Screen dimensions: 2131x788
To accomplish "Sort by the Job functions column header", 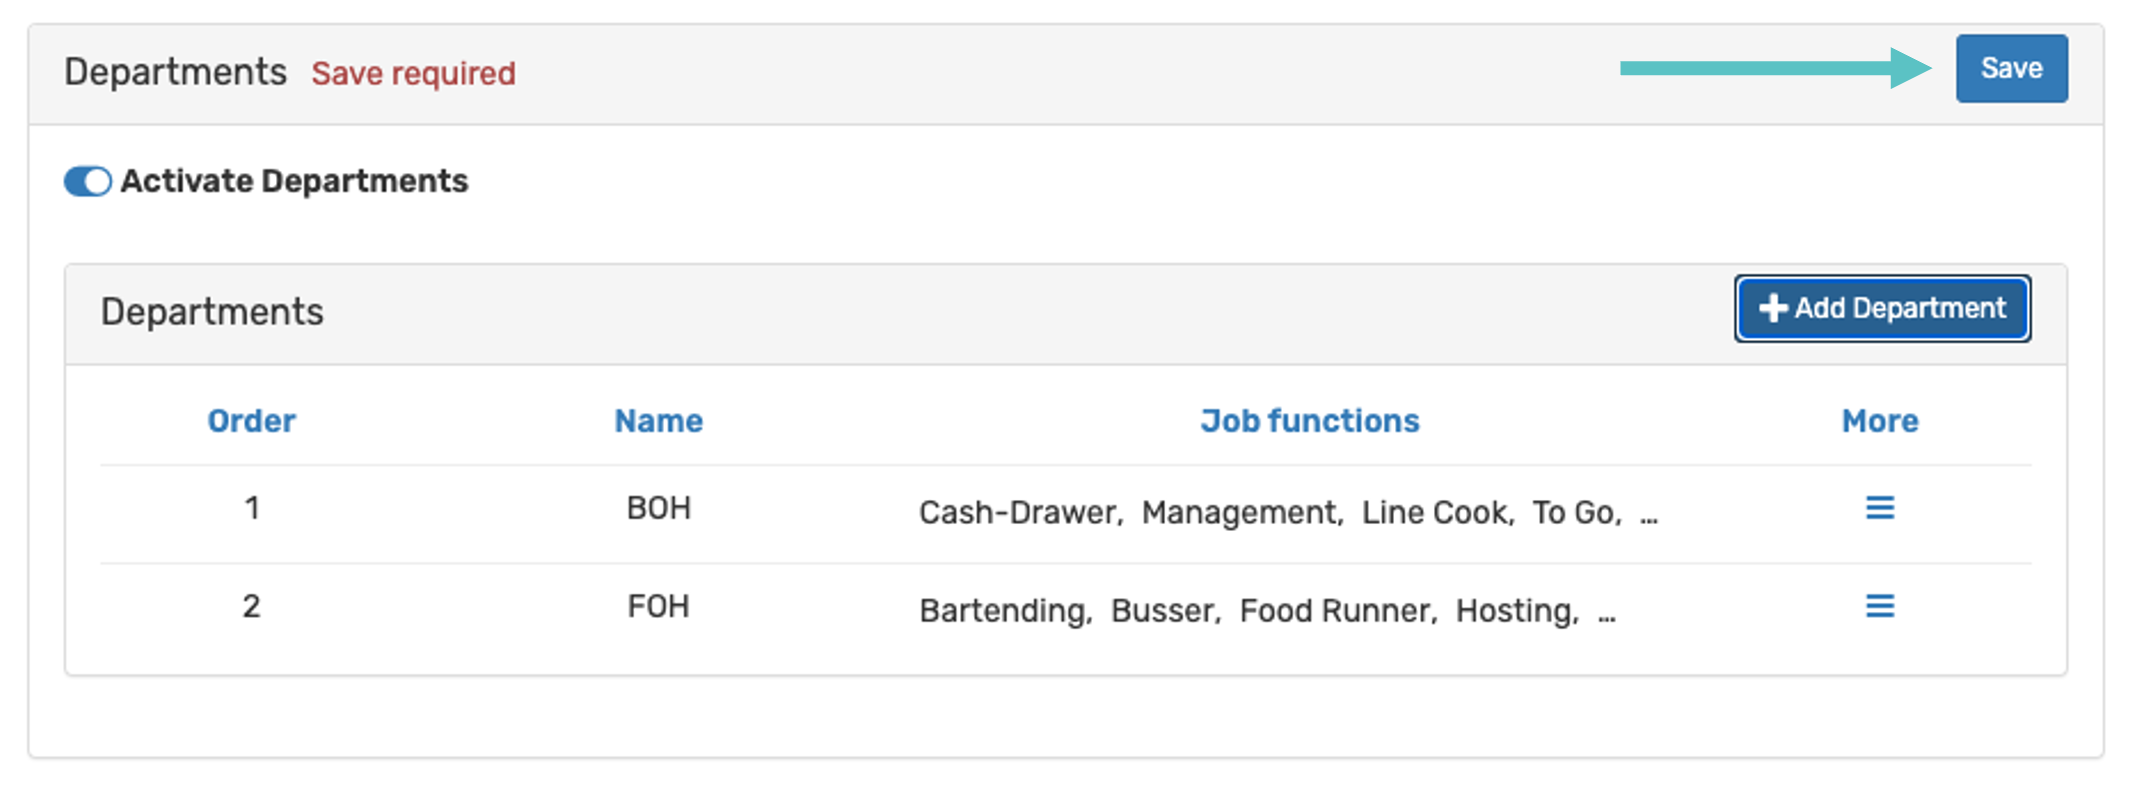I will click(1309, 421).
